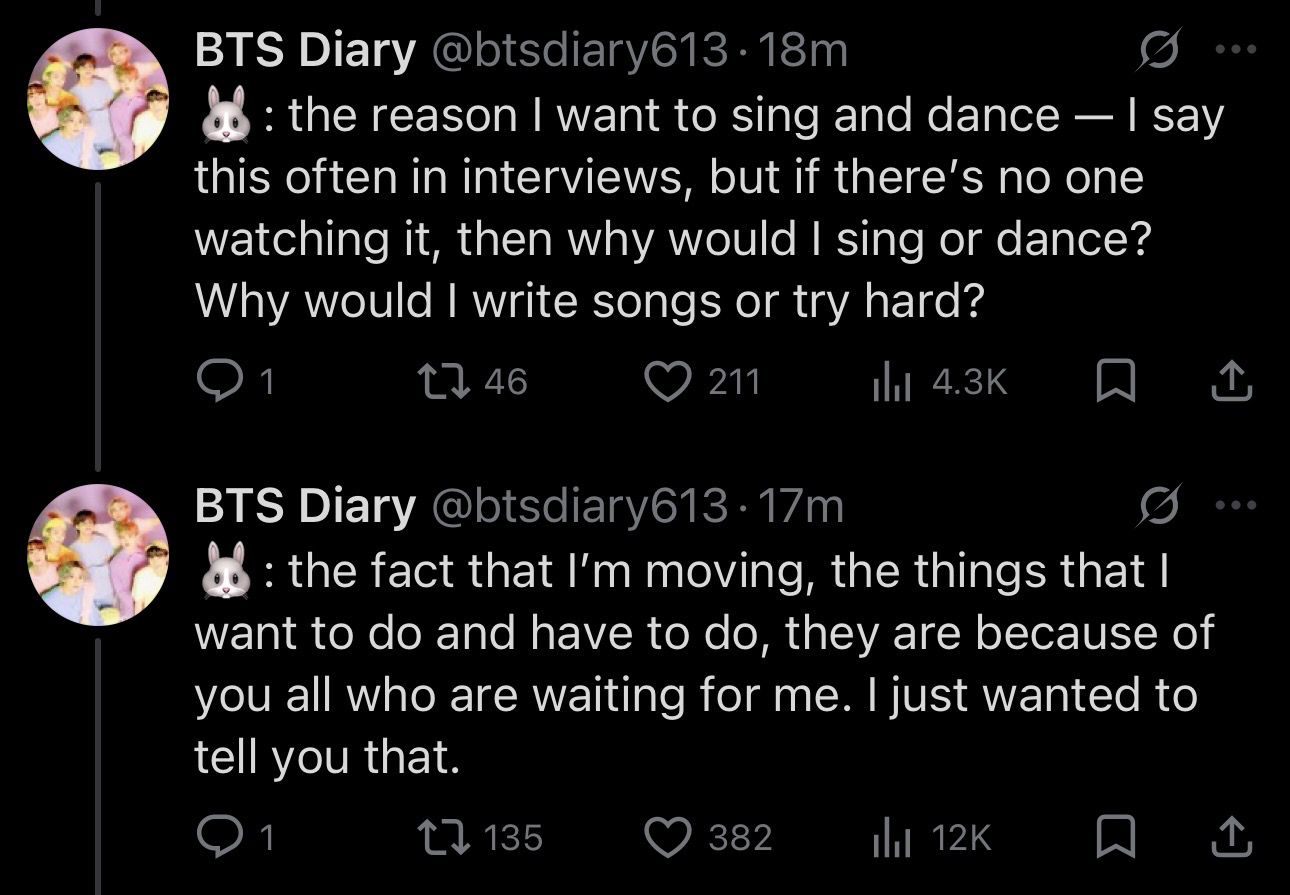Share the 18m sing and dance tweet
Image resolution: width=1290 pixels, height=895 pixels.
coord(1232,381)
